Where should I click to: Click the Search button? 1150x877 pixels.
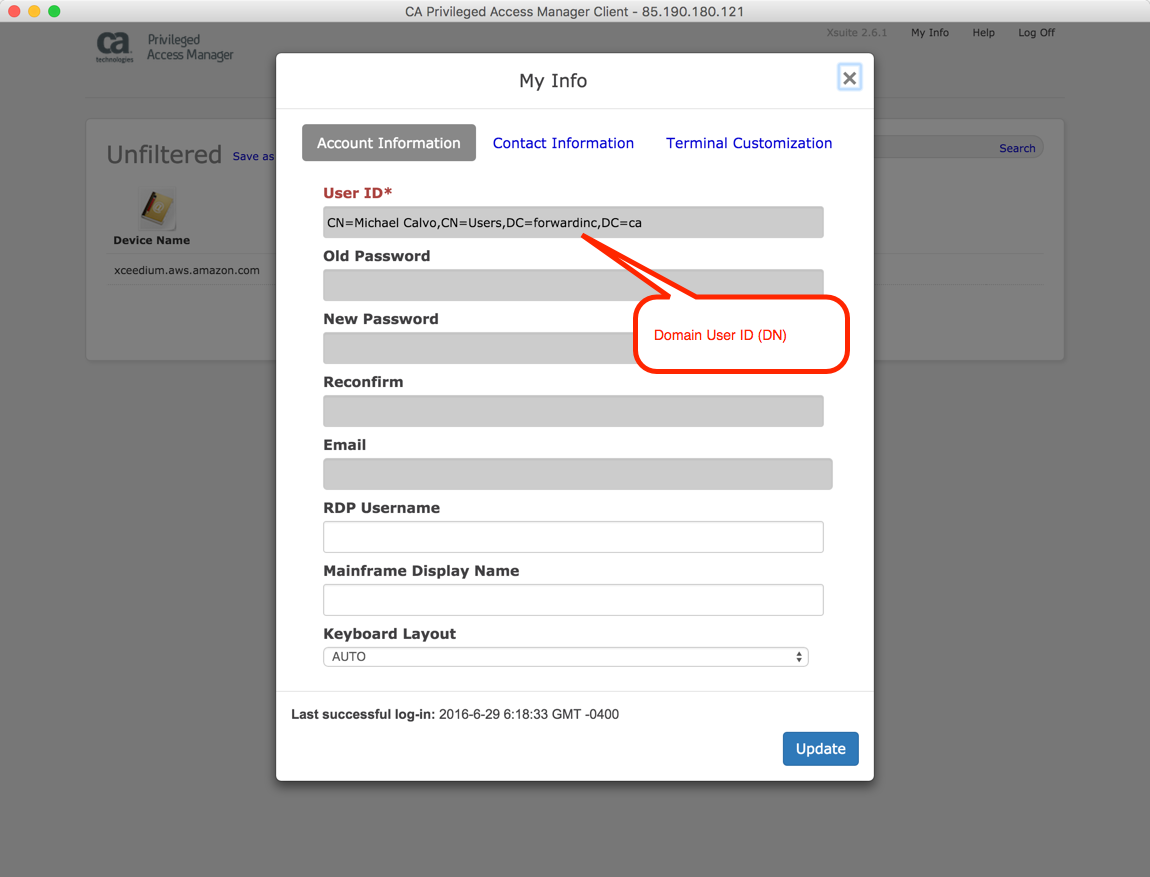1017,148
